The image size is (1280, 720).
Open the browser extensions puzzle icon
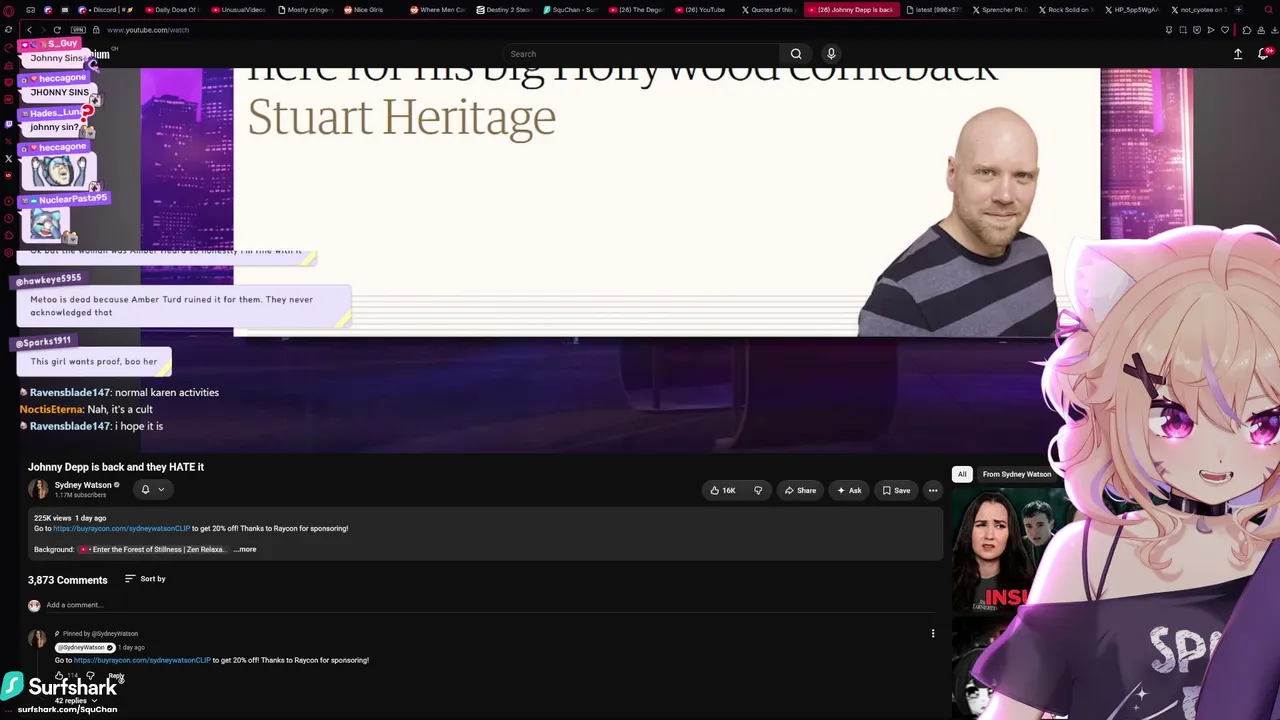pos(1246,30)
